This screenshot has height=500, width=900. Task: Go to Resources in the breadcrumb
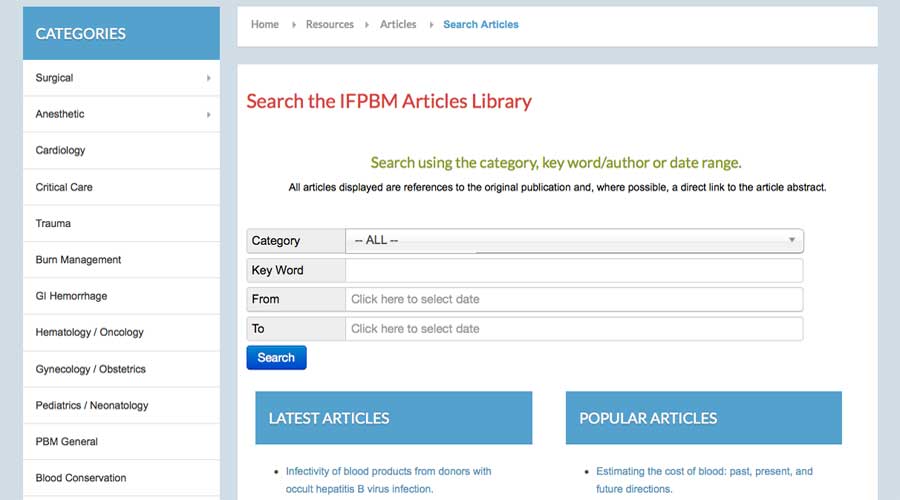[x=329, y=25]
